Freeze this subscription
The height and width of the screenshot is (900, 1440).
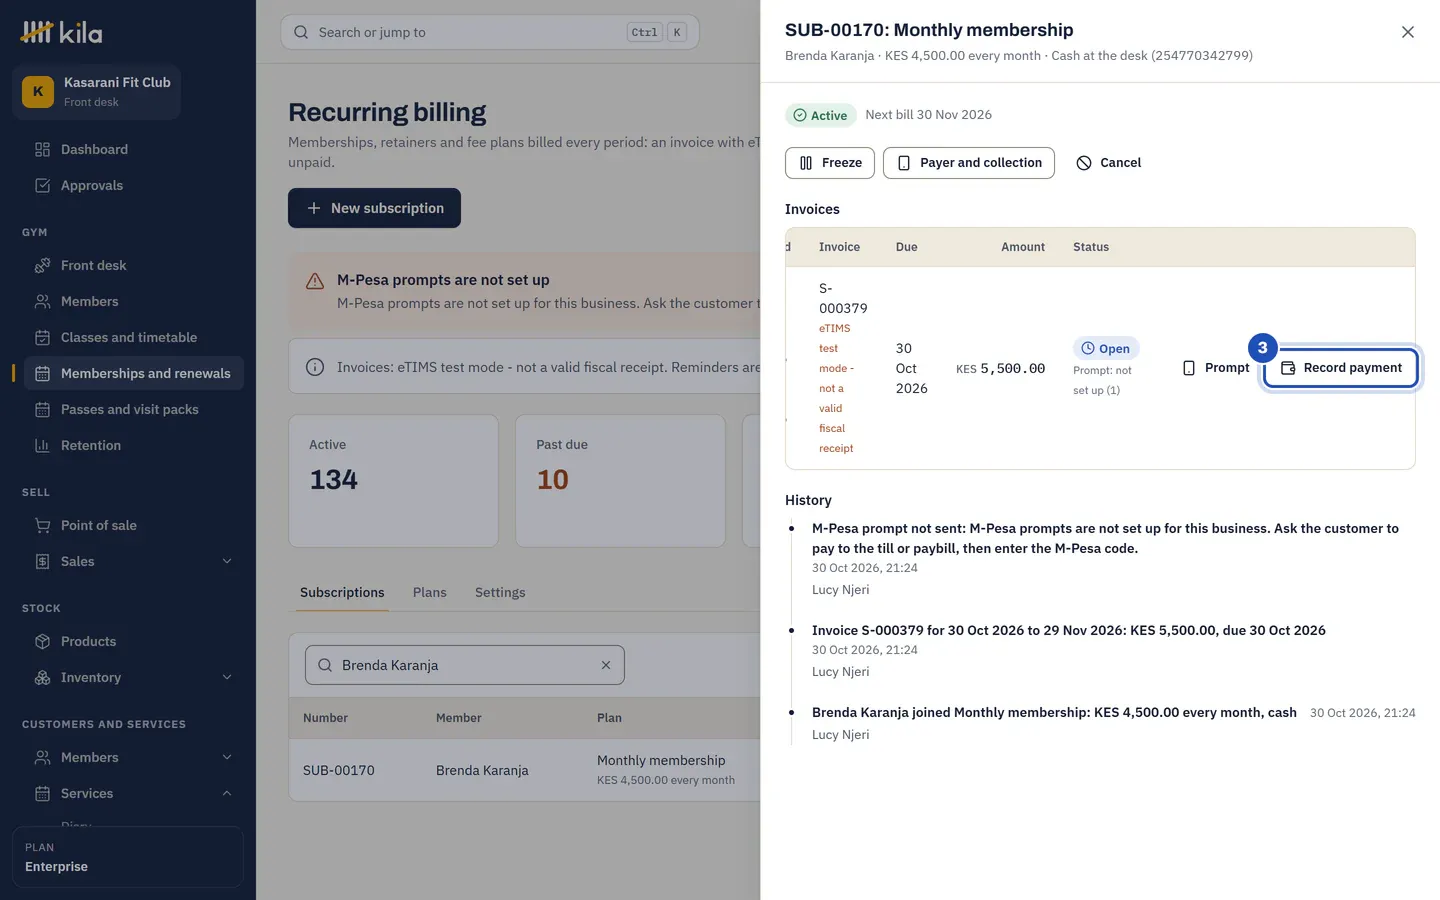coord(830,163)
